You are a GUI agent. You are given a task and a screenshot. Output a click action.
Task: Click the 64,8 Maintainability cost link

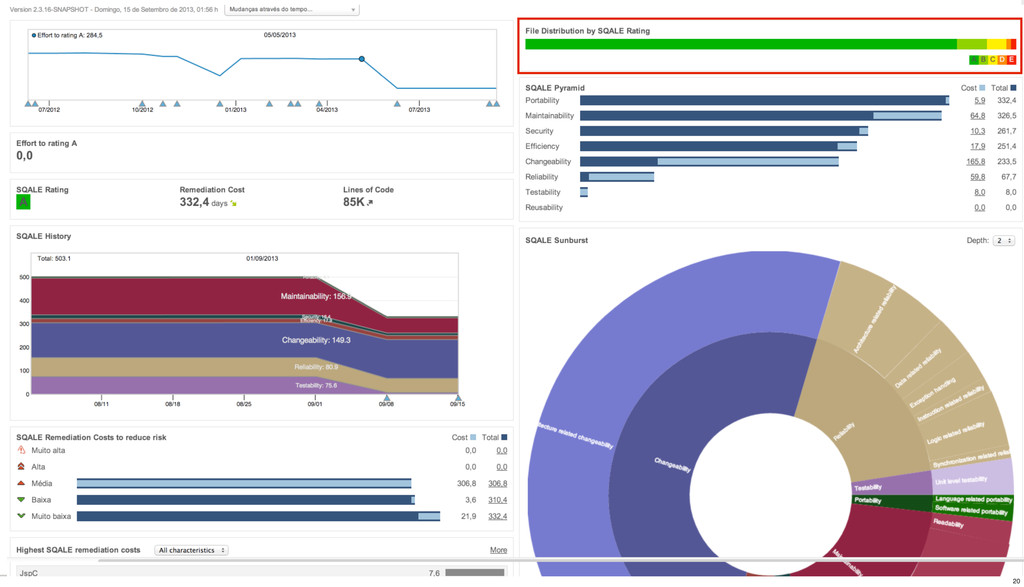(x=978, y=116)
